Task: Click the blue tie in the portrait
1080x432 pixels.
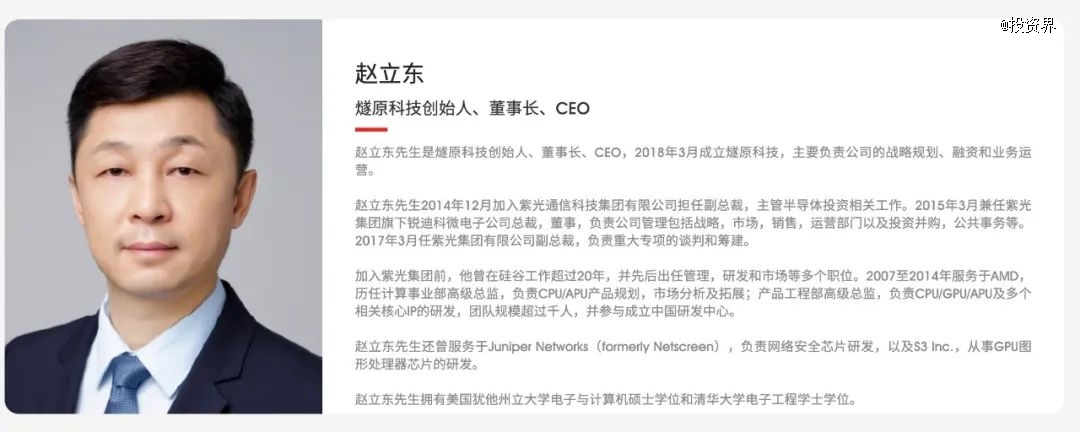Action: point(128,382)
